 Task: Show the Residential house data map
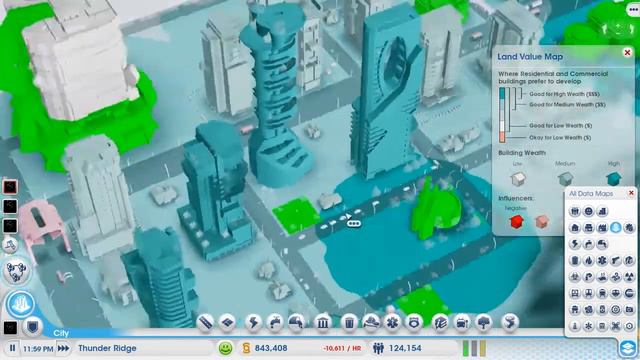[575, 227]
